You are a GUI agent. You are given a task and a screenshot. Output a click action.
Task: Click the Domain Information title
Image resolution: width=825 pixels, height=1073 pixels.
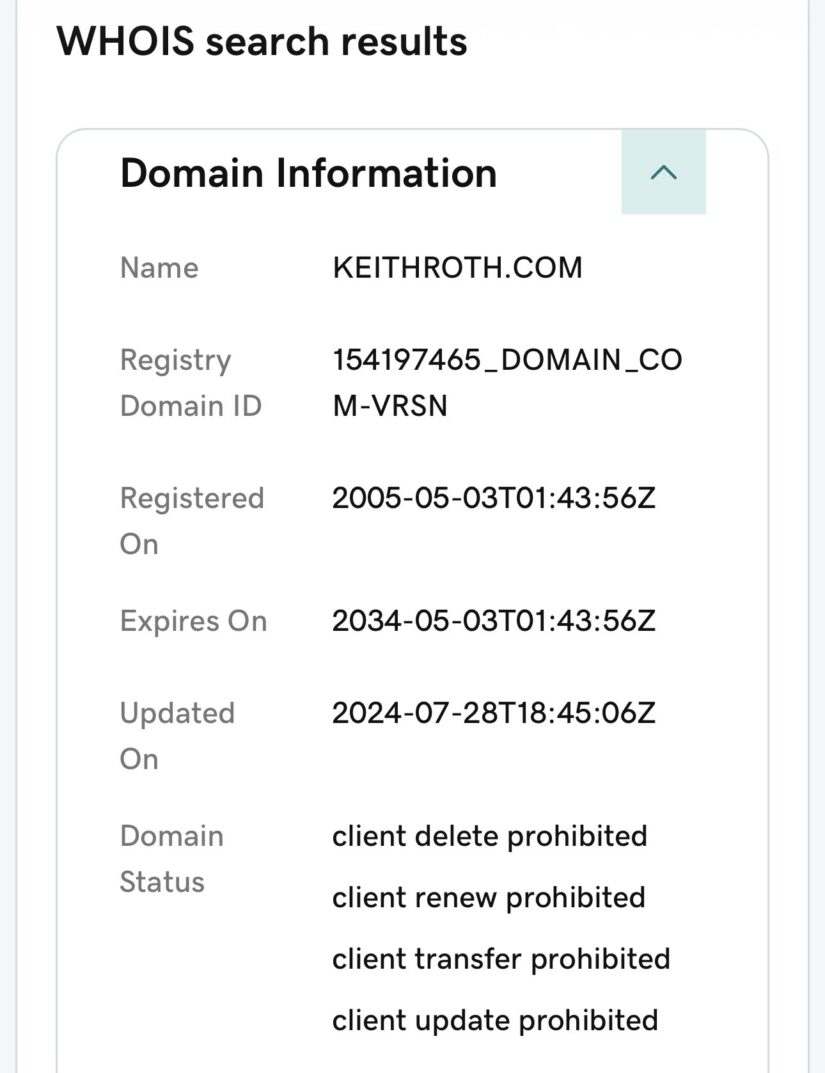(x=308, y=173)
